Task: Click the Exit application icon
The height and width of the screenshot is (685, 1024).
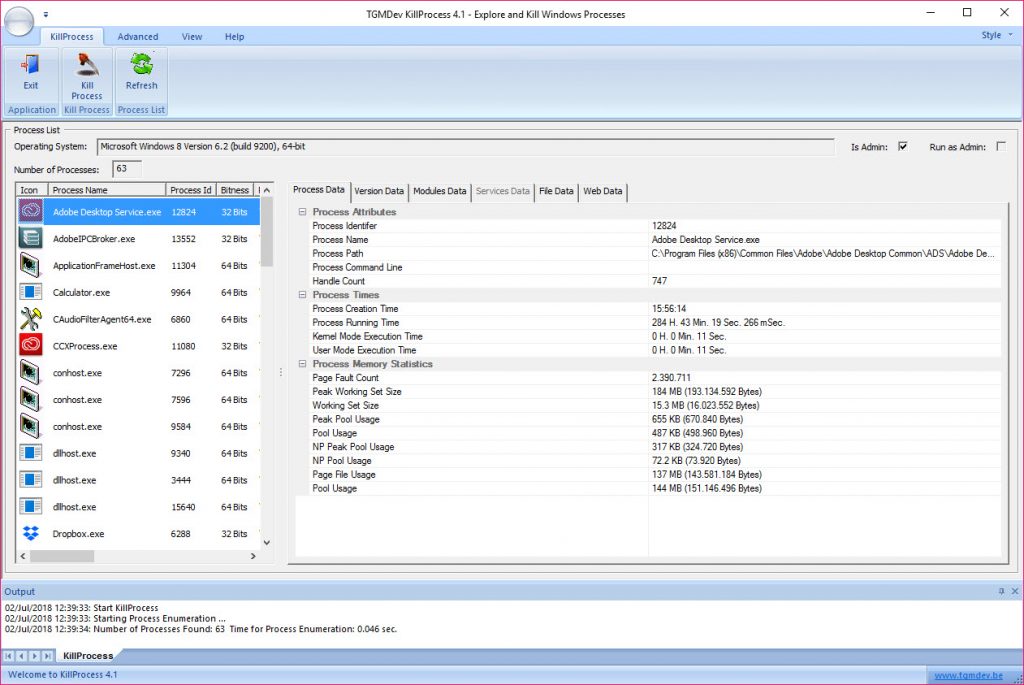Action: (30, 65)
